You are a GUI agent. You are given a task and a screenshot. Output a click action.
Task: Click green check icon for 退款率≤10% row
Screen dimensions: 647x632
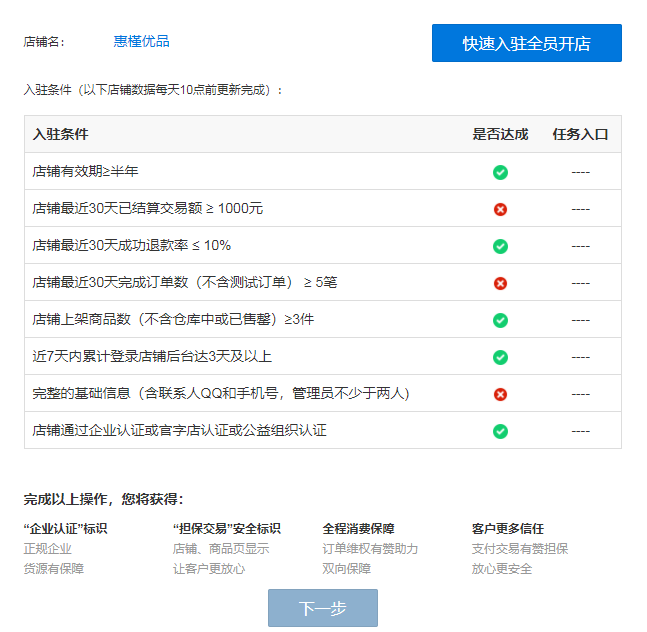point(500,246)
